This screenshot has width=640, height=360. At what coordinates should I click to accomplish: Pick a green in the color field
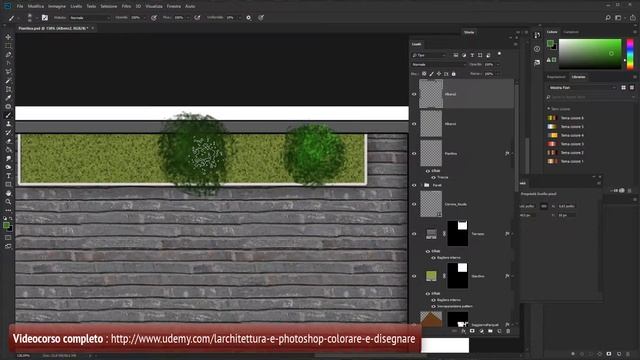click(590, 54)
